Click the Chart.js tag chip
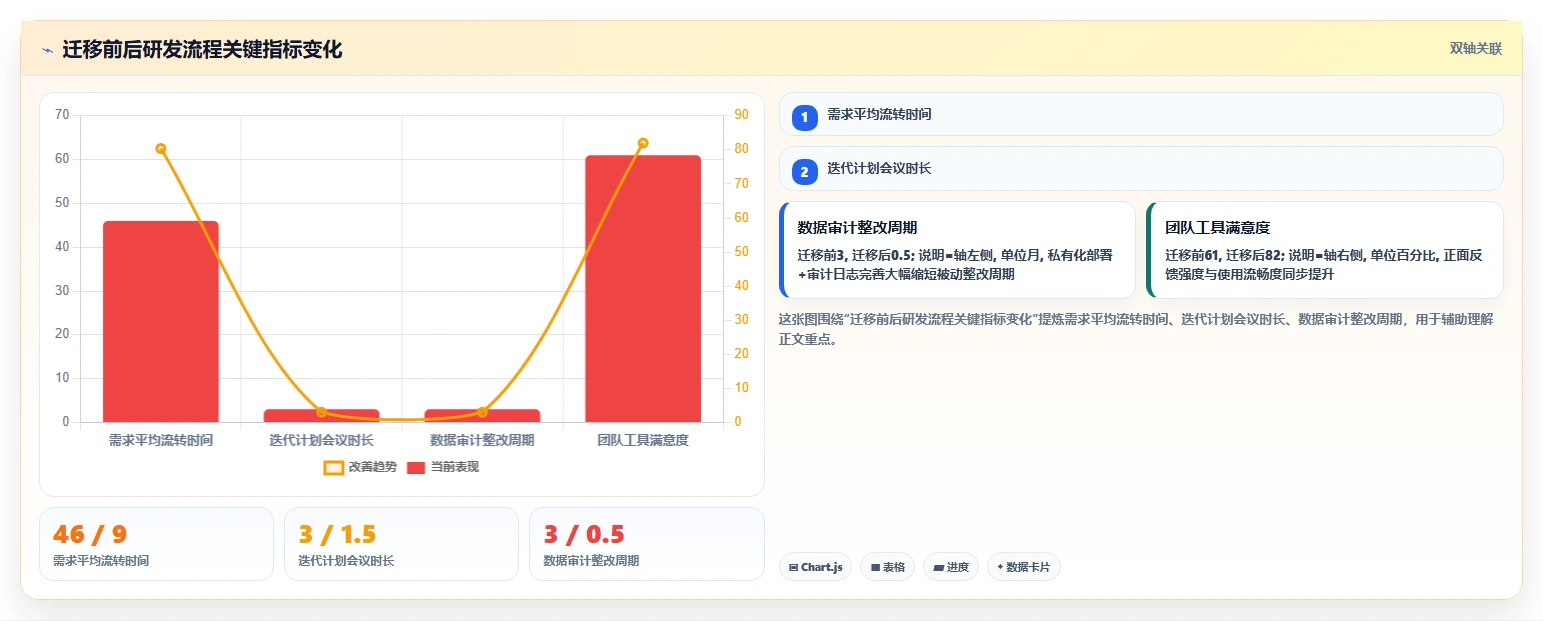1543x621 pixels. click(815, 567)
